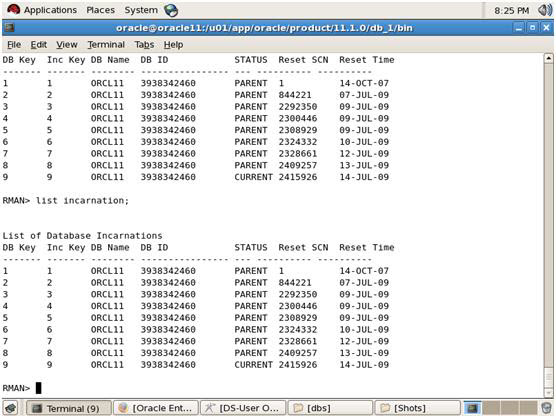The image size is (556, 418).
Task: Click the terminal title bar text
Action: 264,28
